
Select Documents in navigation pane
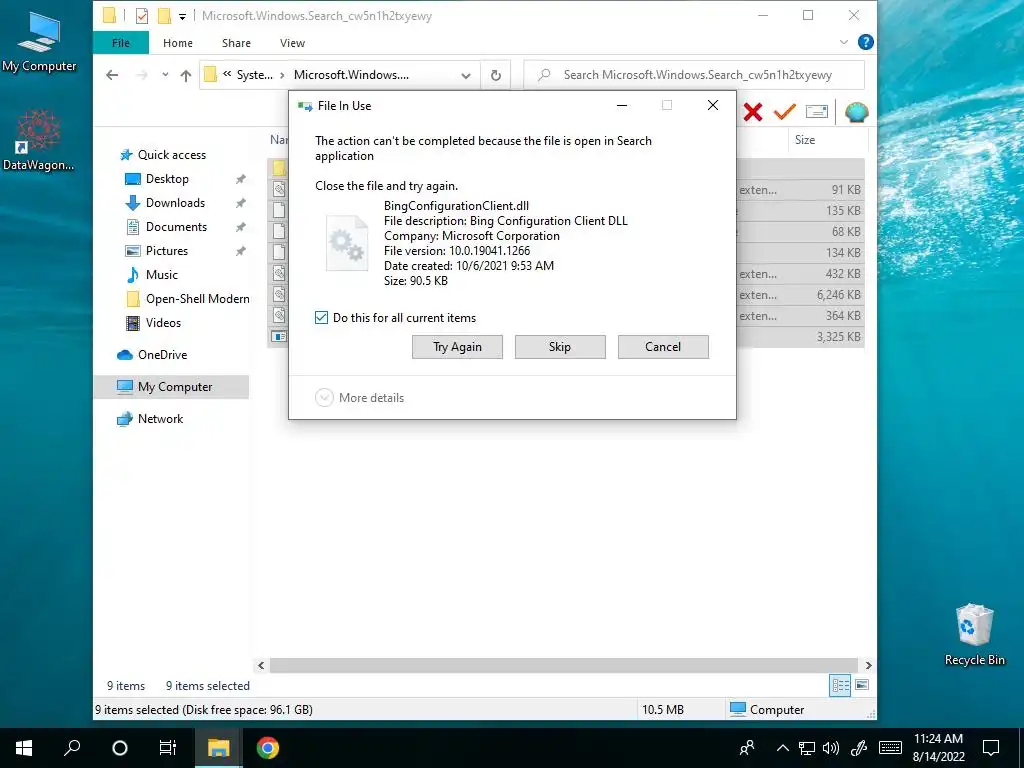pos(176,227)
